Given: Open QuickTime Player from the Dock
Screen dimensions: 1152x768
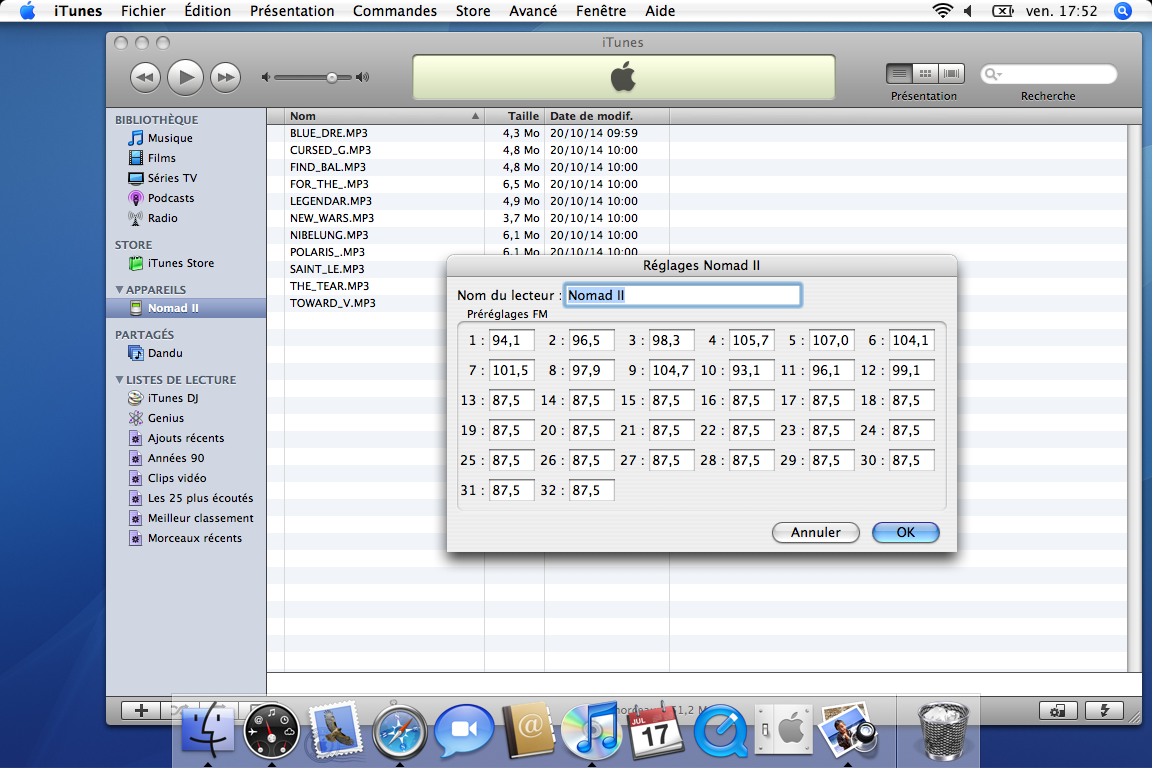Looking at the screenshot, I should pos(721,731).
